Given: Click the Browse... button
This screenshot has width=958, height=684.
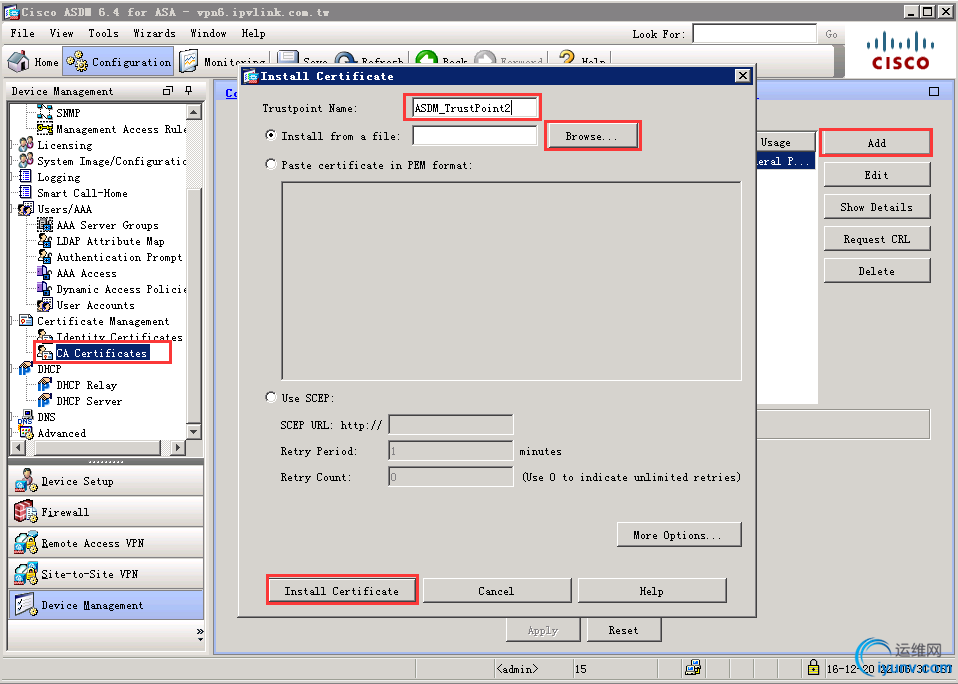Looking at the screenshot, I should 591,136.
